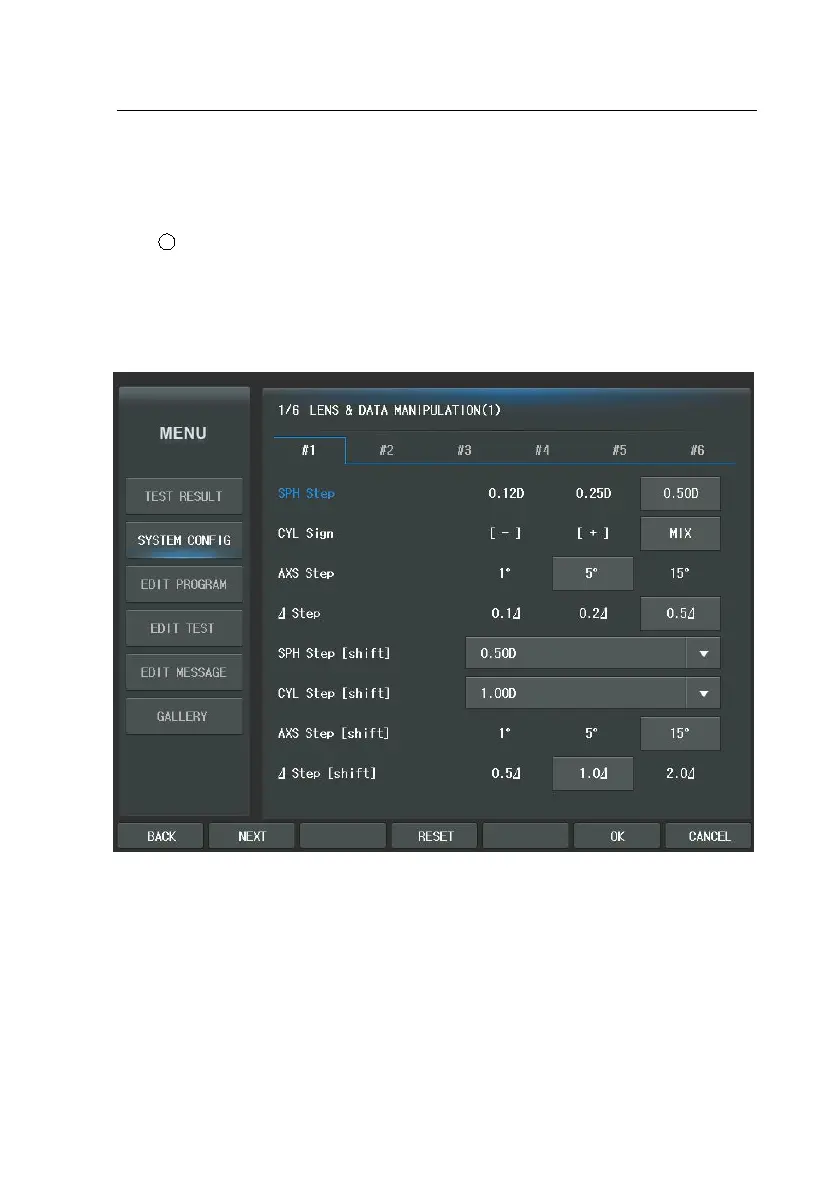Switch to the #5 tab

pos(620,450)
